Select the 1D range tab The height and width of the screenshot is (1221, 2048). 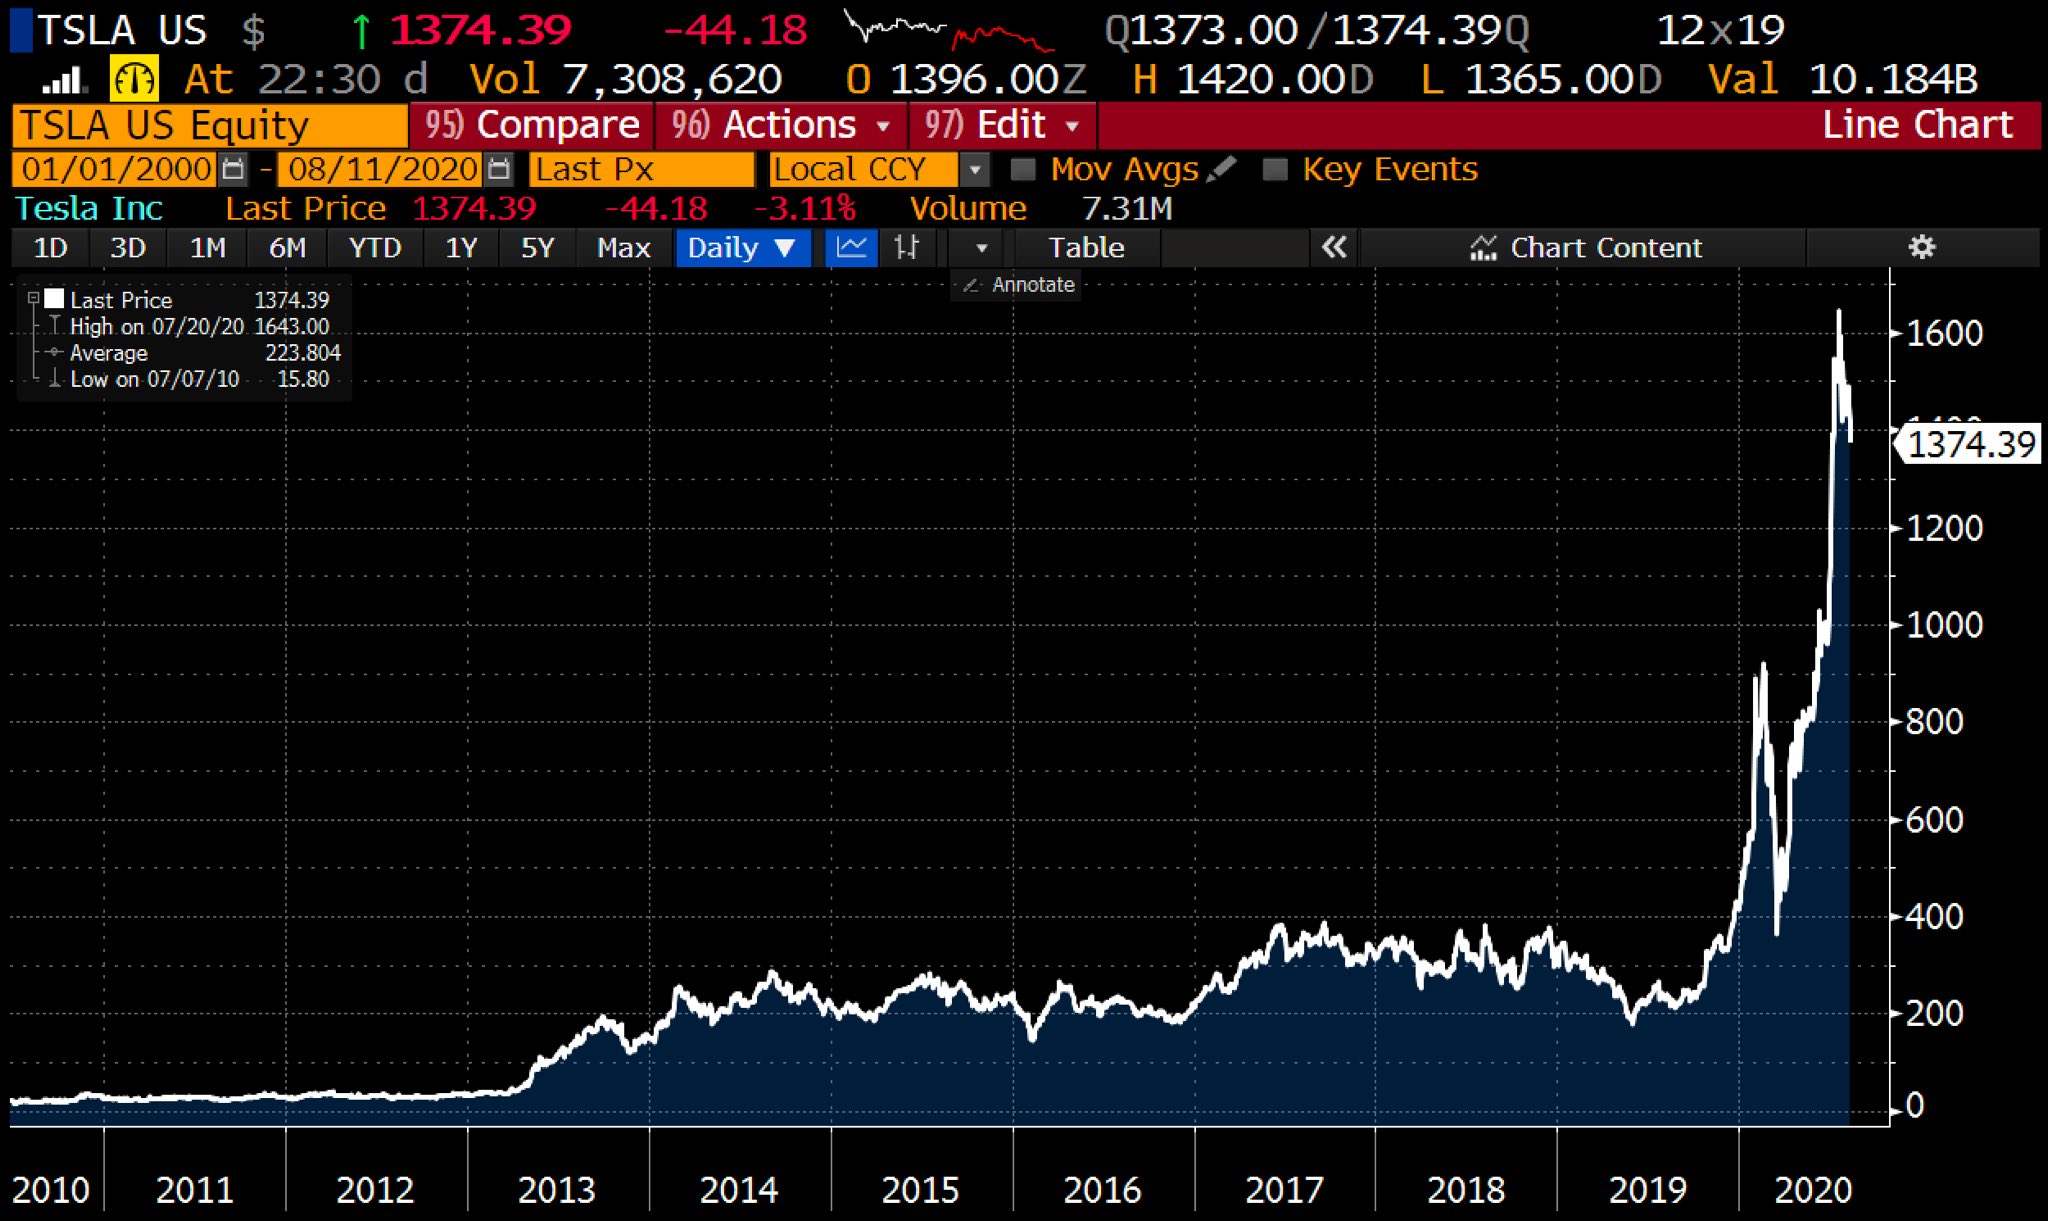tap(50, 247)
